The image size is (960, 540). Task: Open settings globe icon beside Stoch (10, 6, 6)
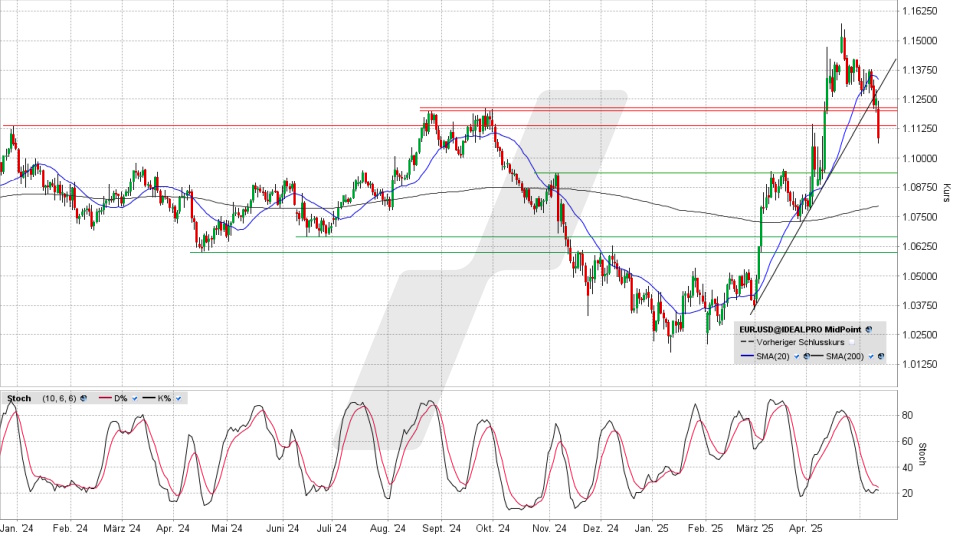tap(83, 398)
